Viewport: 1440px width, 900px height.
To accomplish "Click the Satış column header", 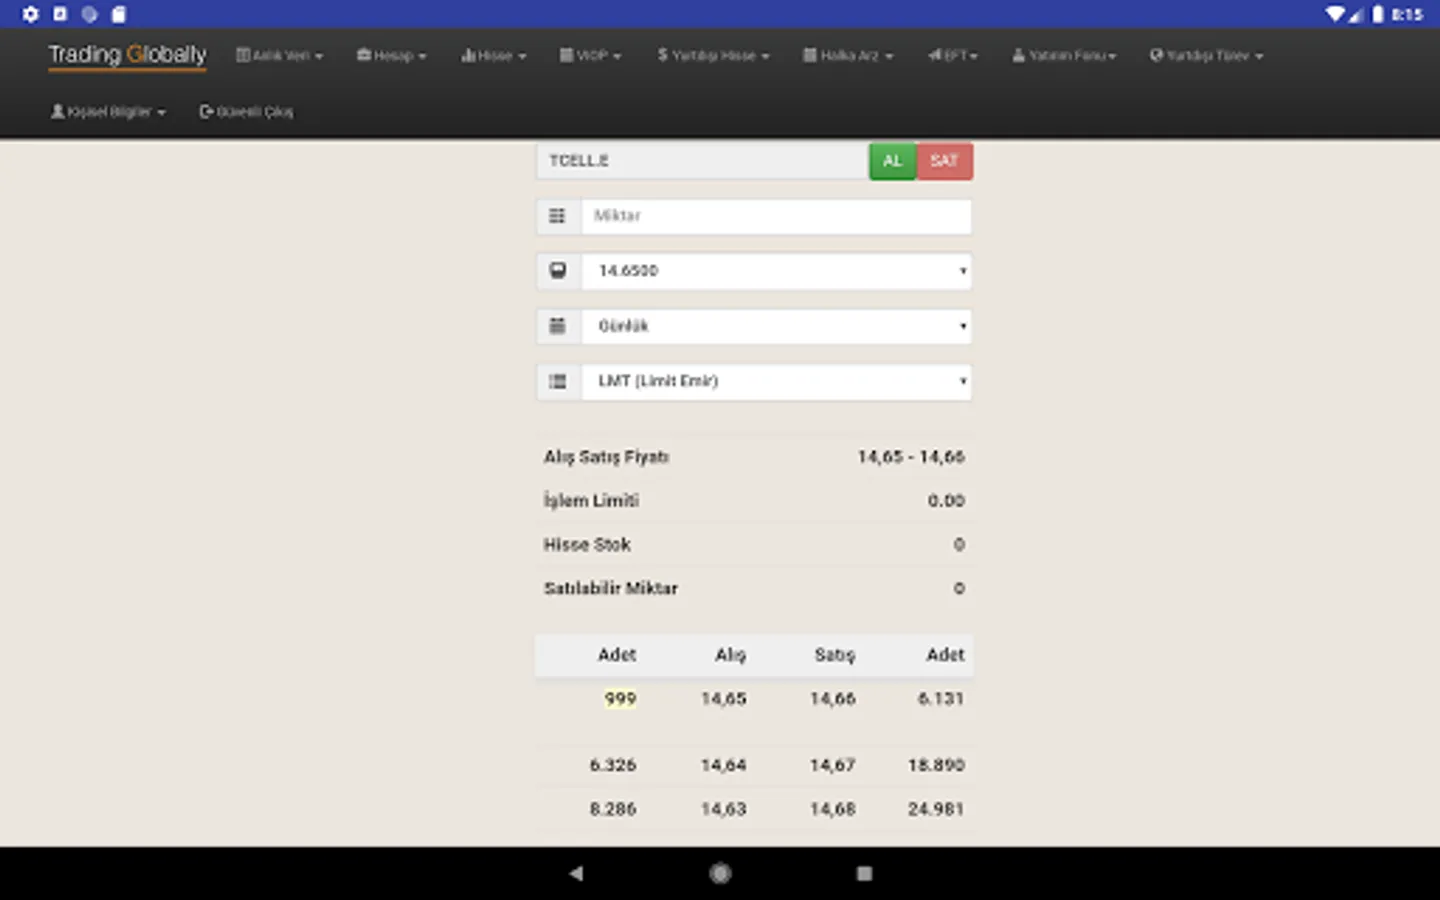I will [834, 655].
